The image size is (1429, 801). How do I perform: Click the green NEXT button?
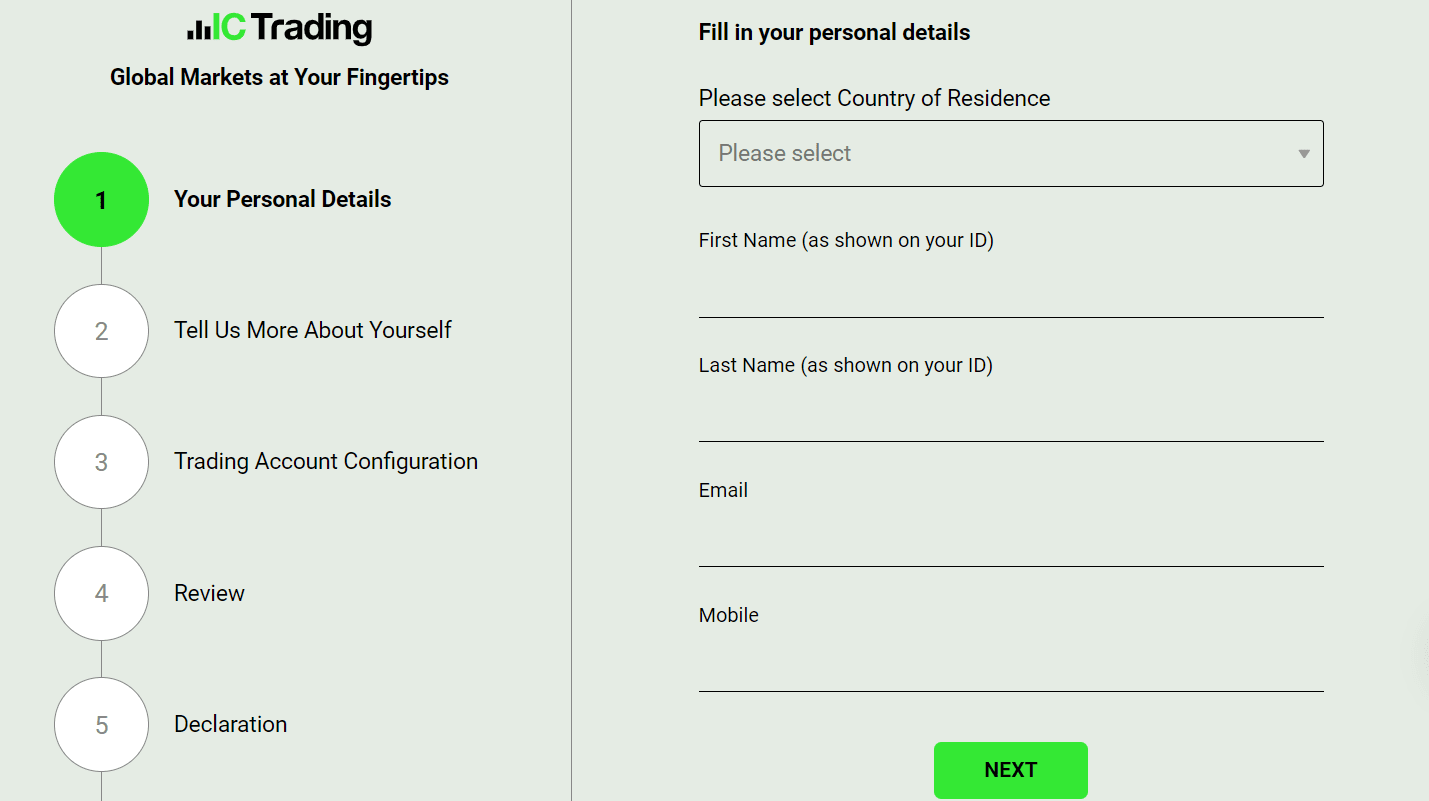click(x=1011, y=770)
